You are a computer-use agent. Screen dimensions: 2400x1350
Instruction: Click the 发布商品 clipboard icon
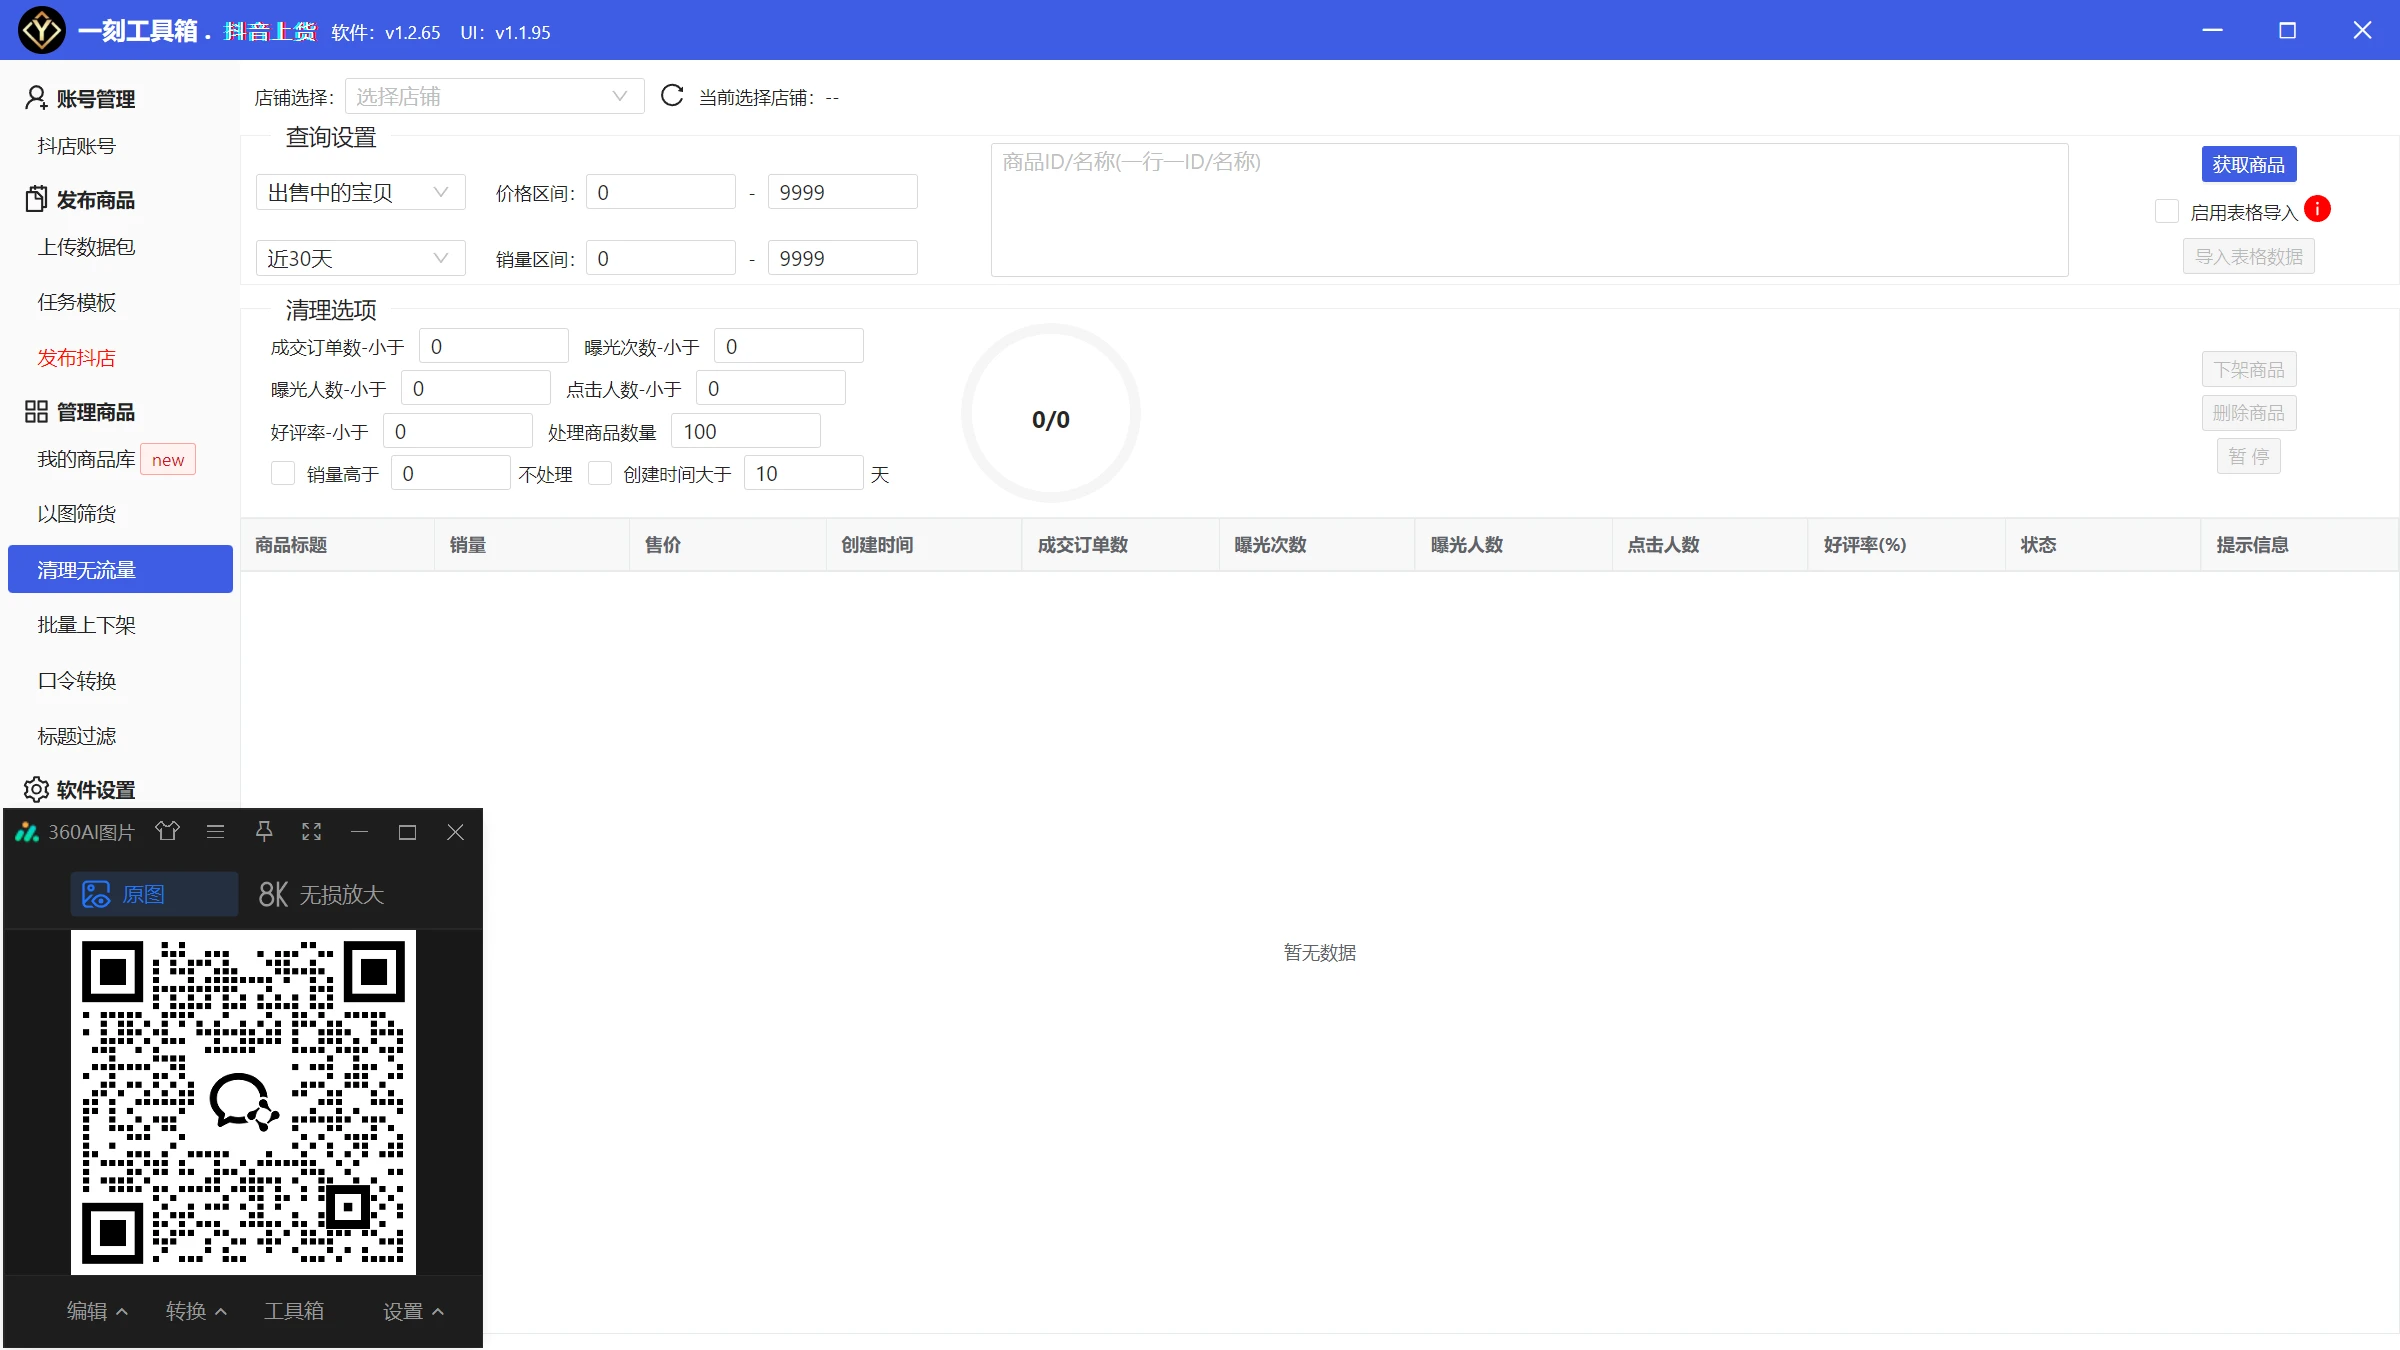36,199
